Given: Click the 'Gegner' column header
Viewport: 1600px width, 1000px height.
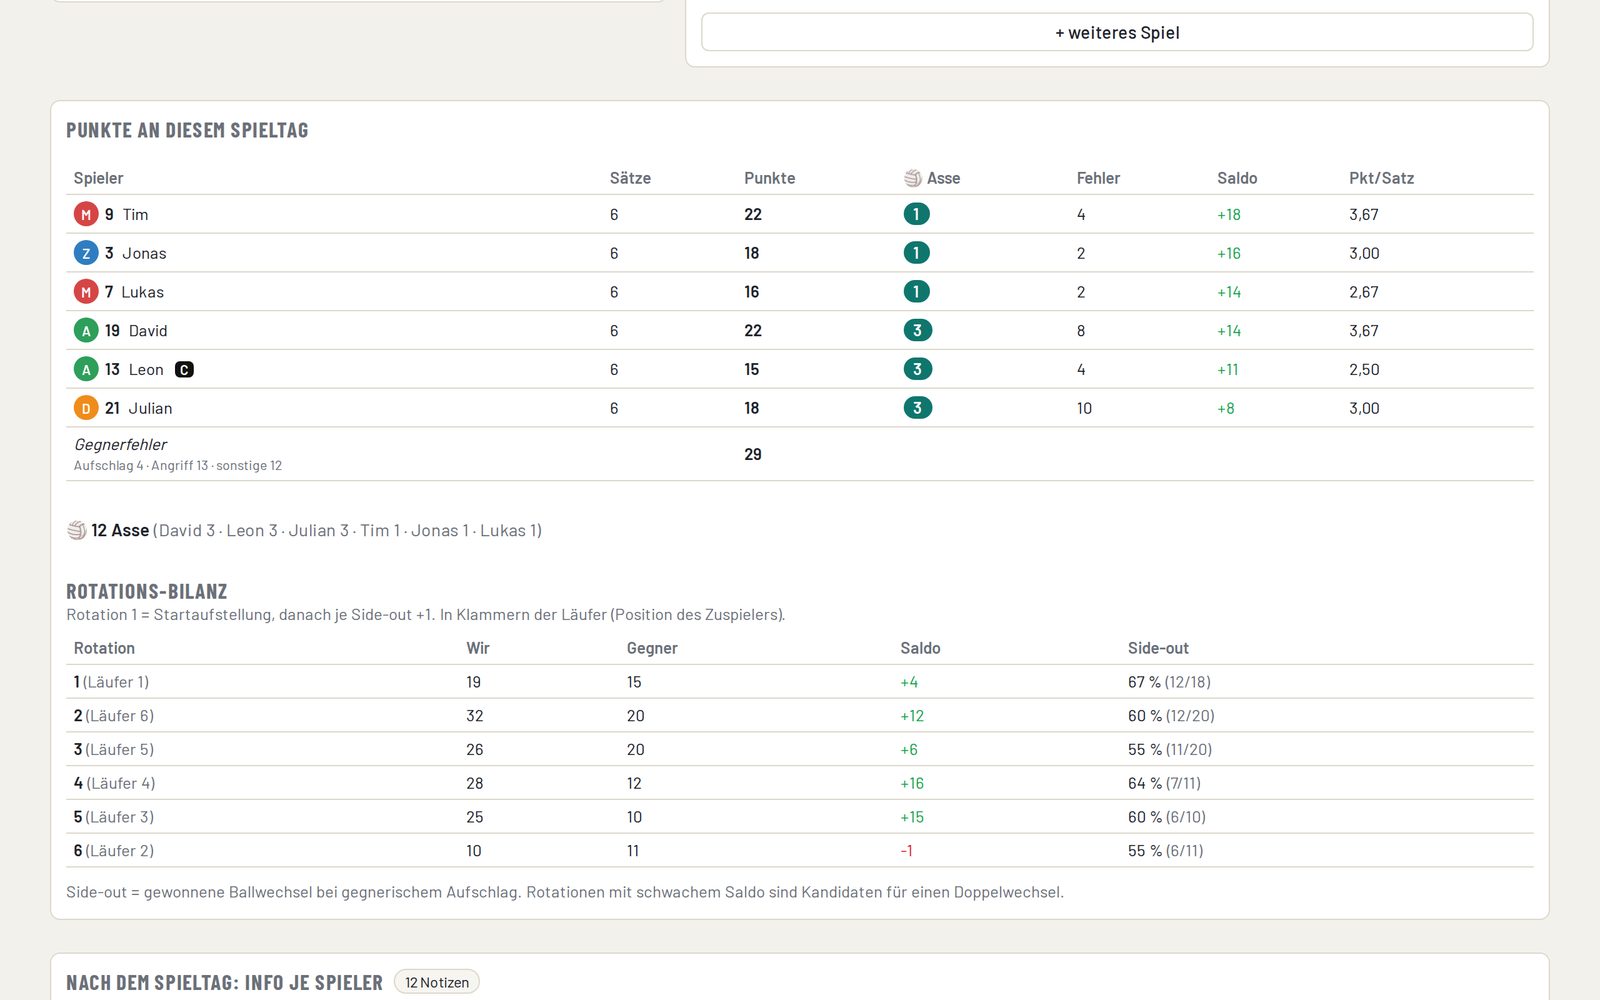Looking at the screenshot, I should (x=652, y=648).
